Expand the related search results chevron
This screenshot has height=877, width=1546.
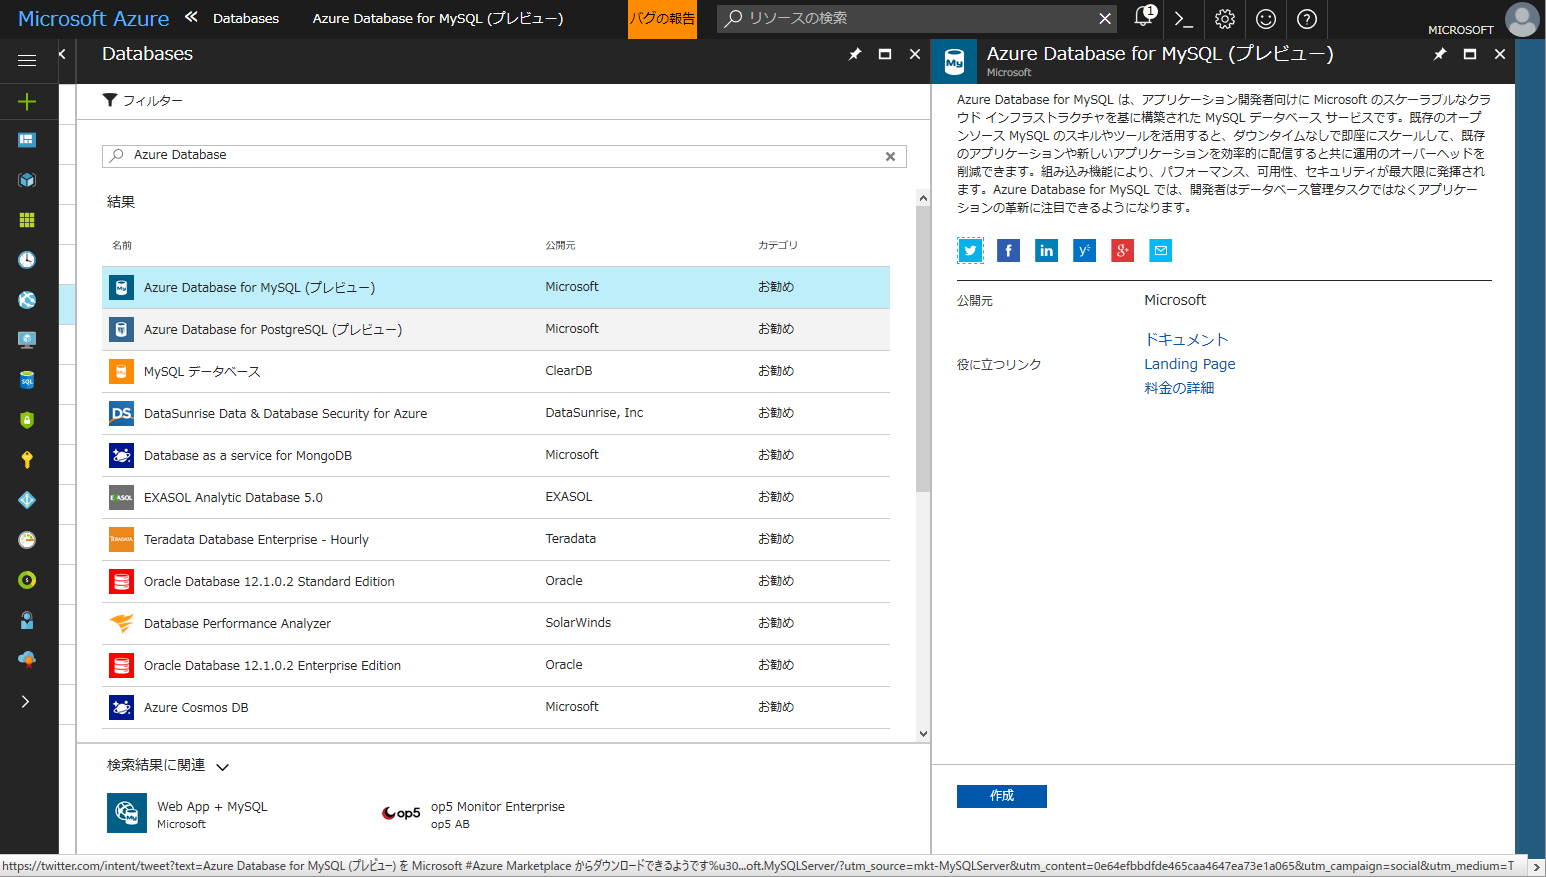(x=223, y=767)
